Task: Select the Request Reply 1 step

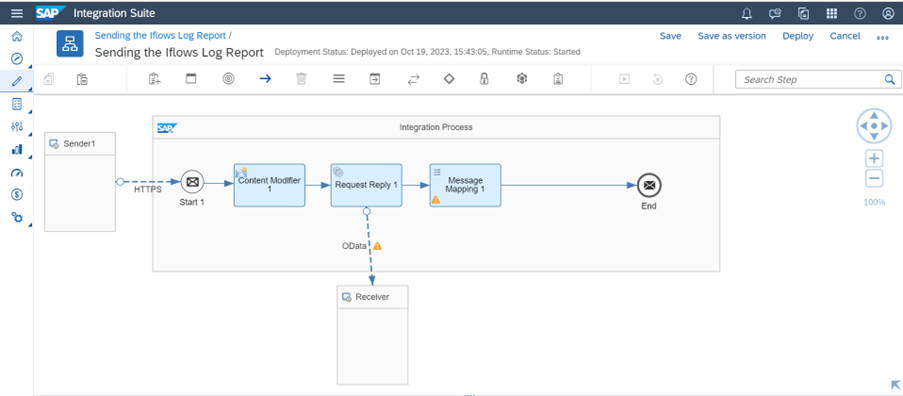Action: 366,185
